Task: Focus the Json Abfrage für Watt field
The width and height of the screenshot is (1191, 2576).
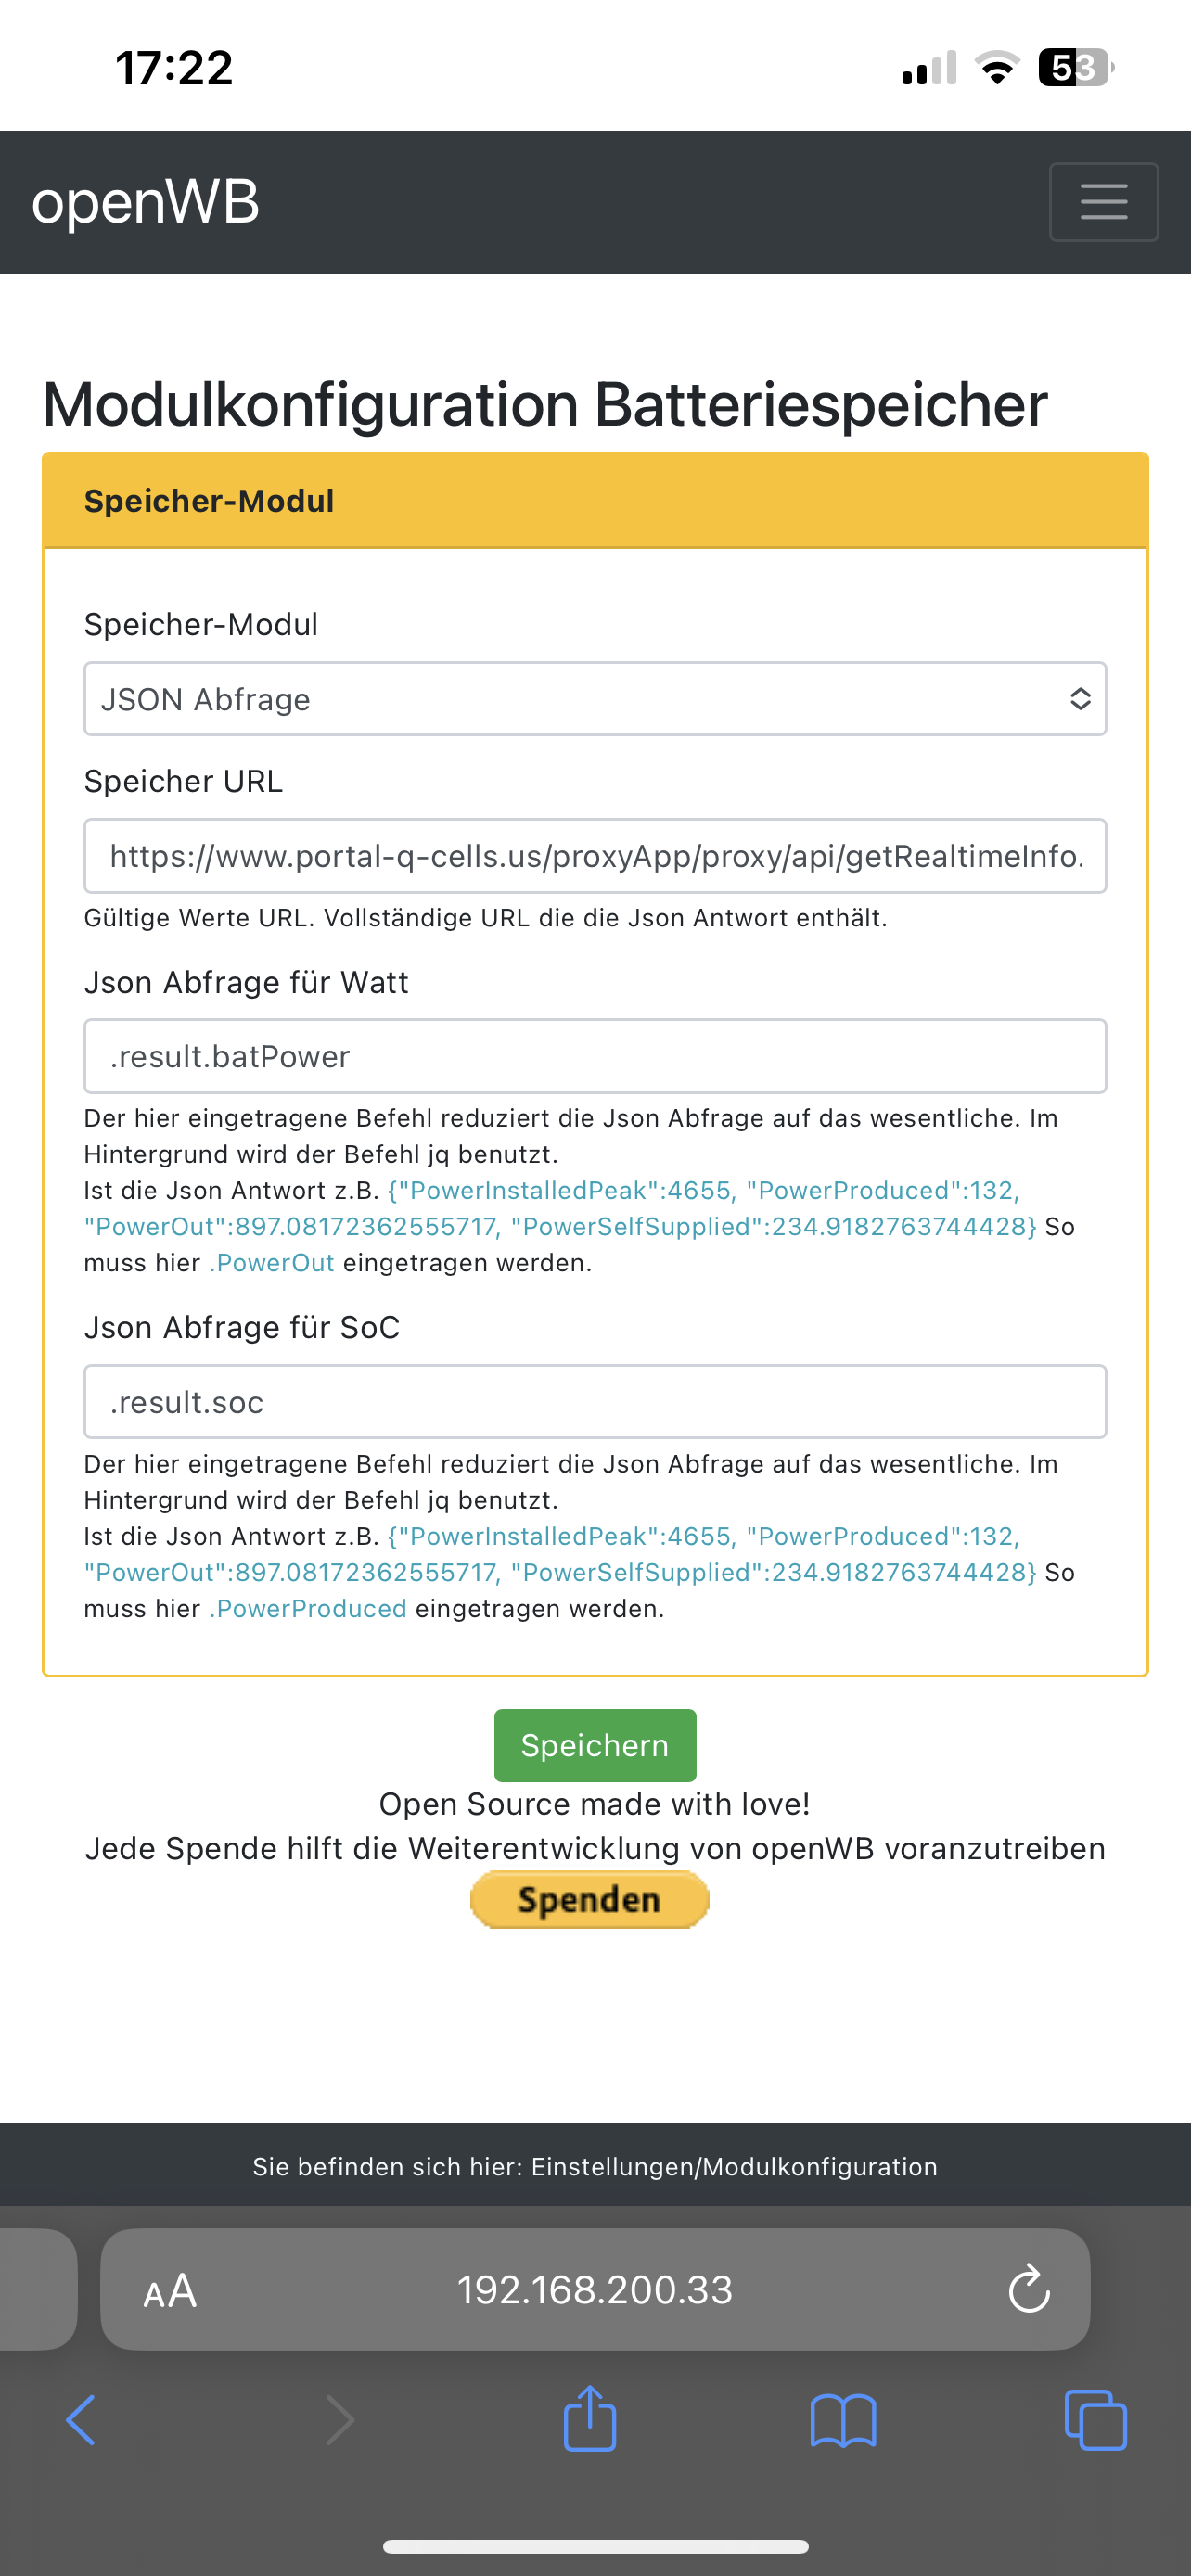Action: (x=595, y=1056)
